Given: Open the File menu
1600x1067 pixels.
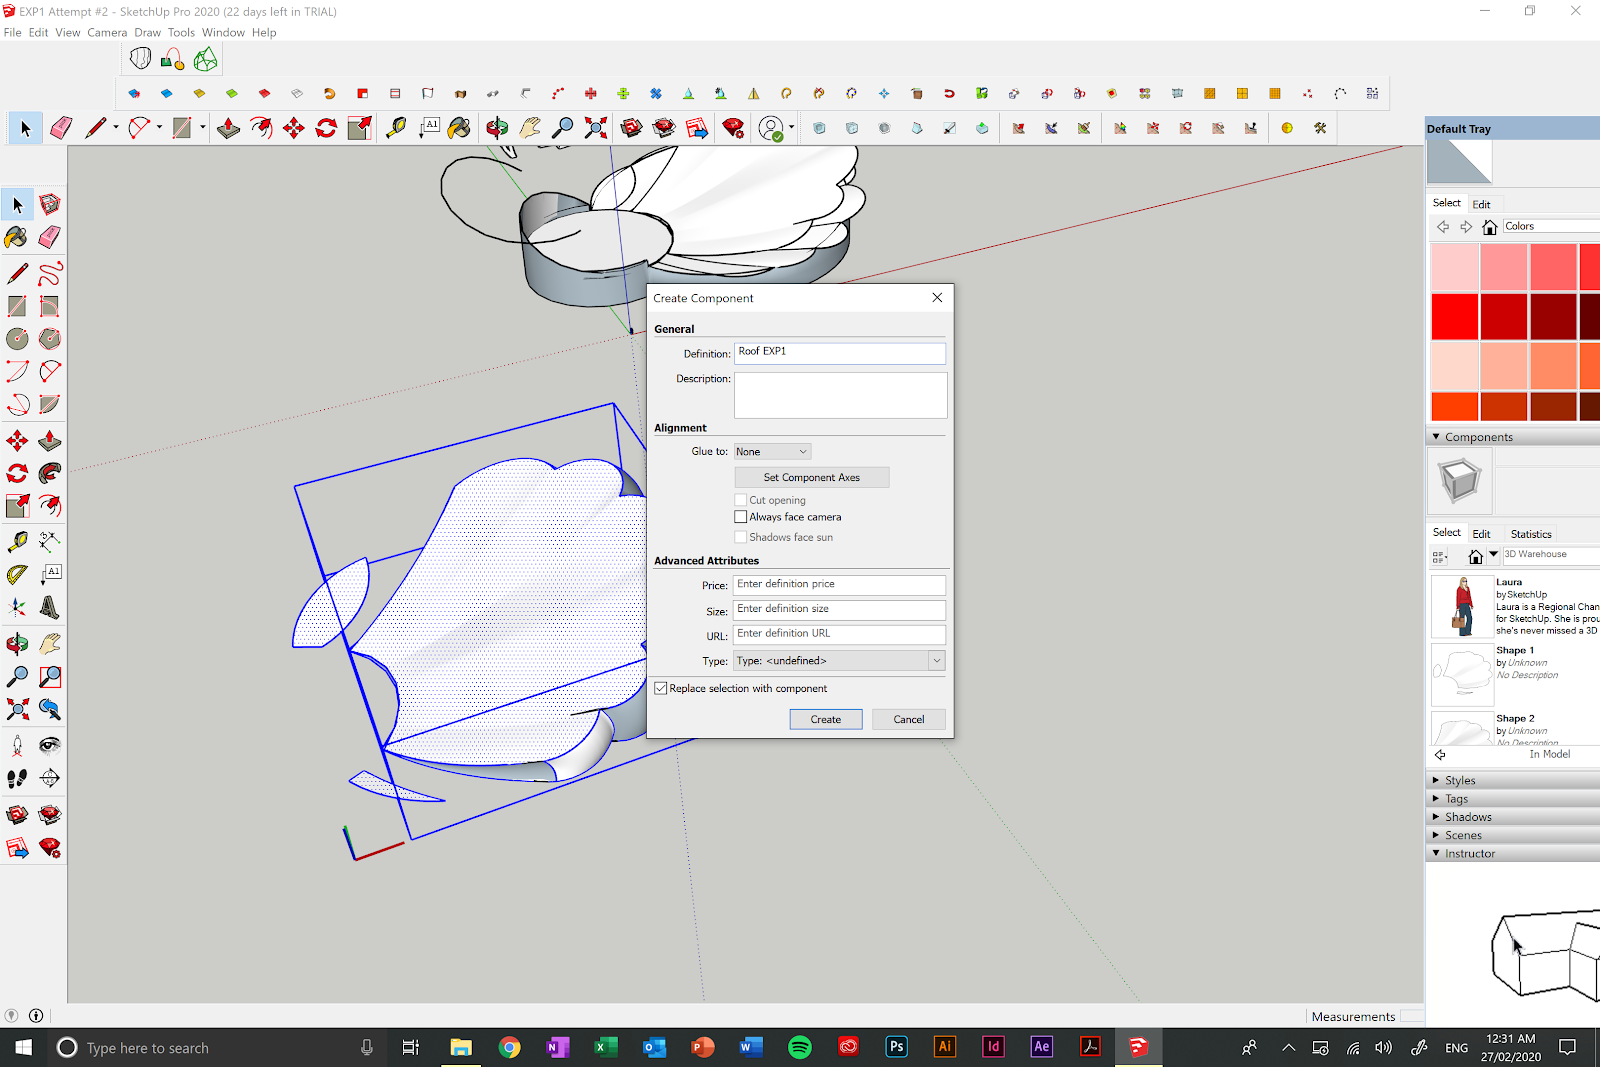Looking at the screenshot, I should (12, 33).
